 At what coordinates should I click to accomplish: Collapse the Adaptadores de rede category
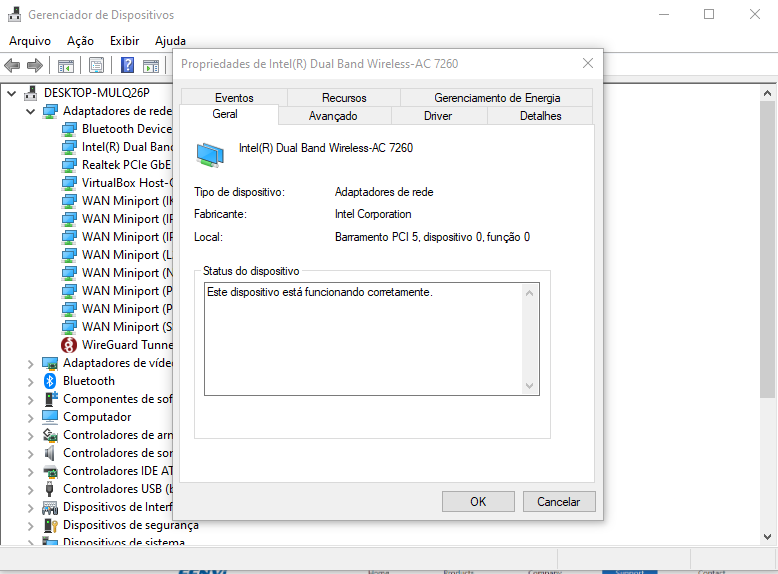[31, 111]
